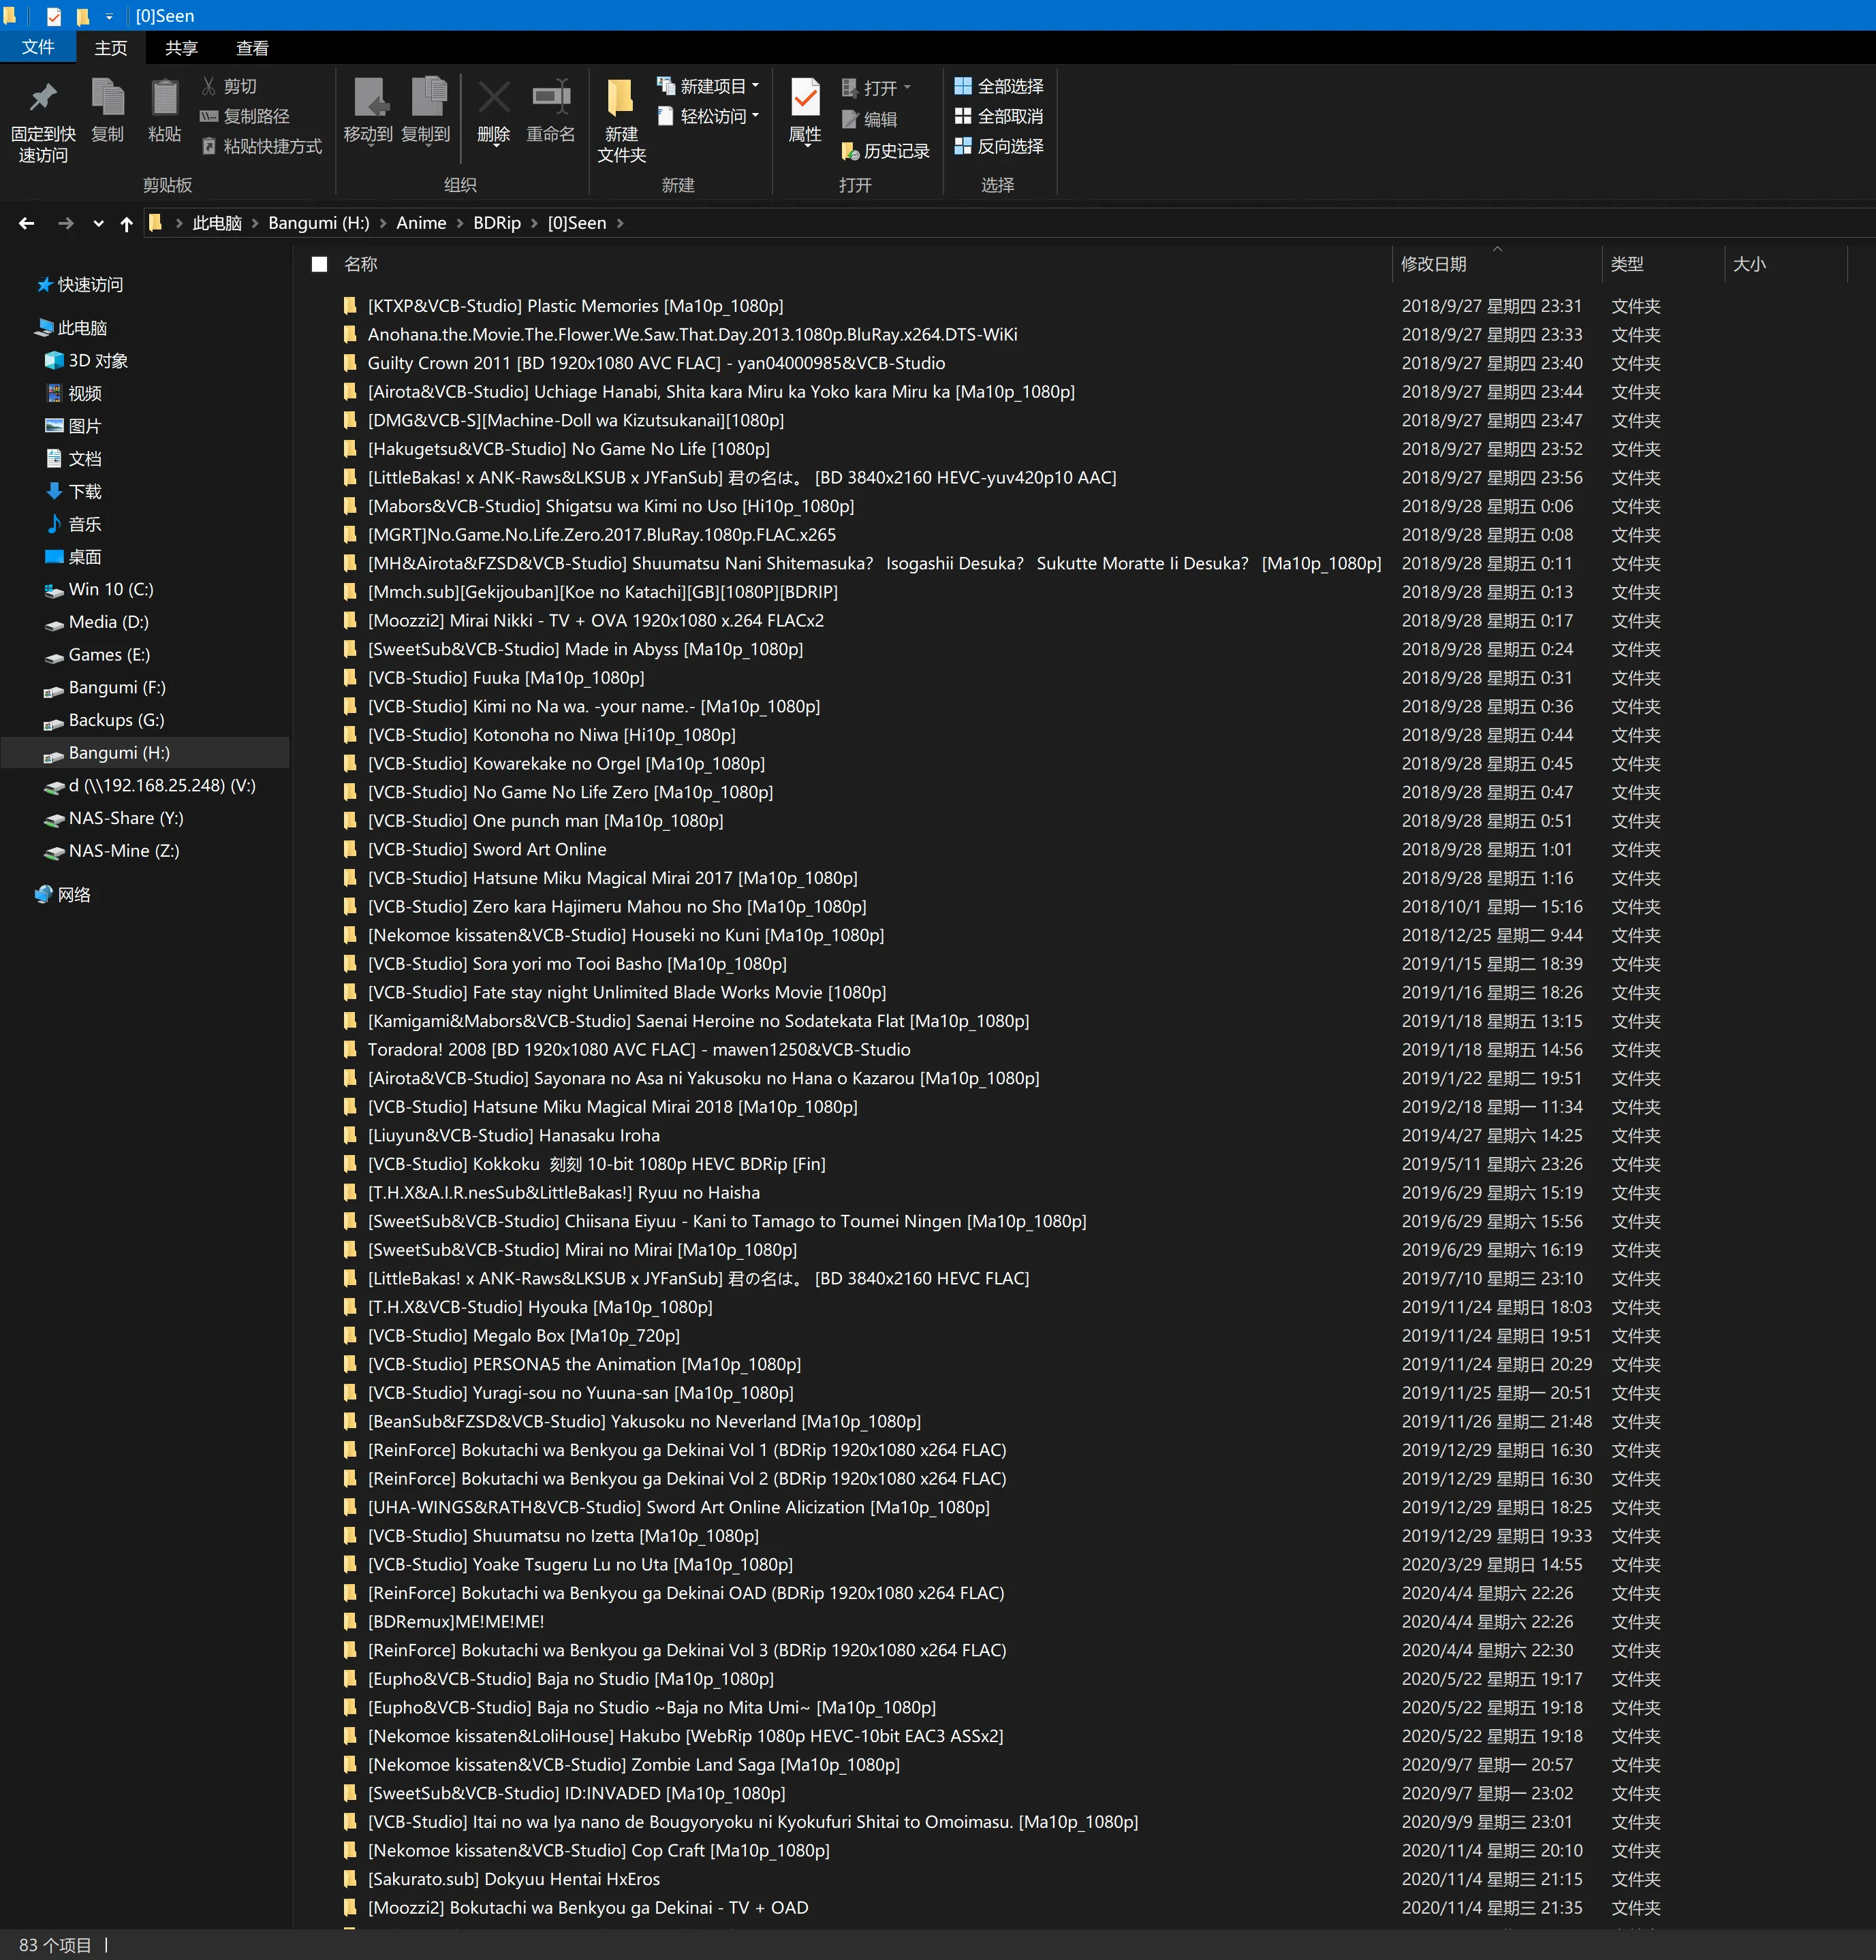The image size is (1876, 1960).
Task: Open the New Item (新建项目) dropdown
Action: [708, 87]
